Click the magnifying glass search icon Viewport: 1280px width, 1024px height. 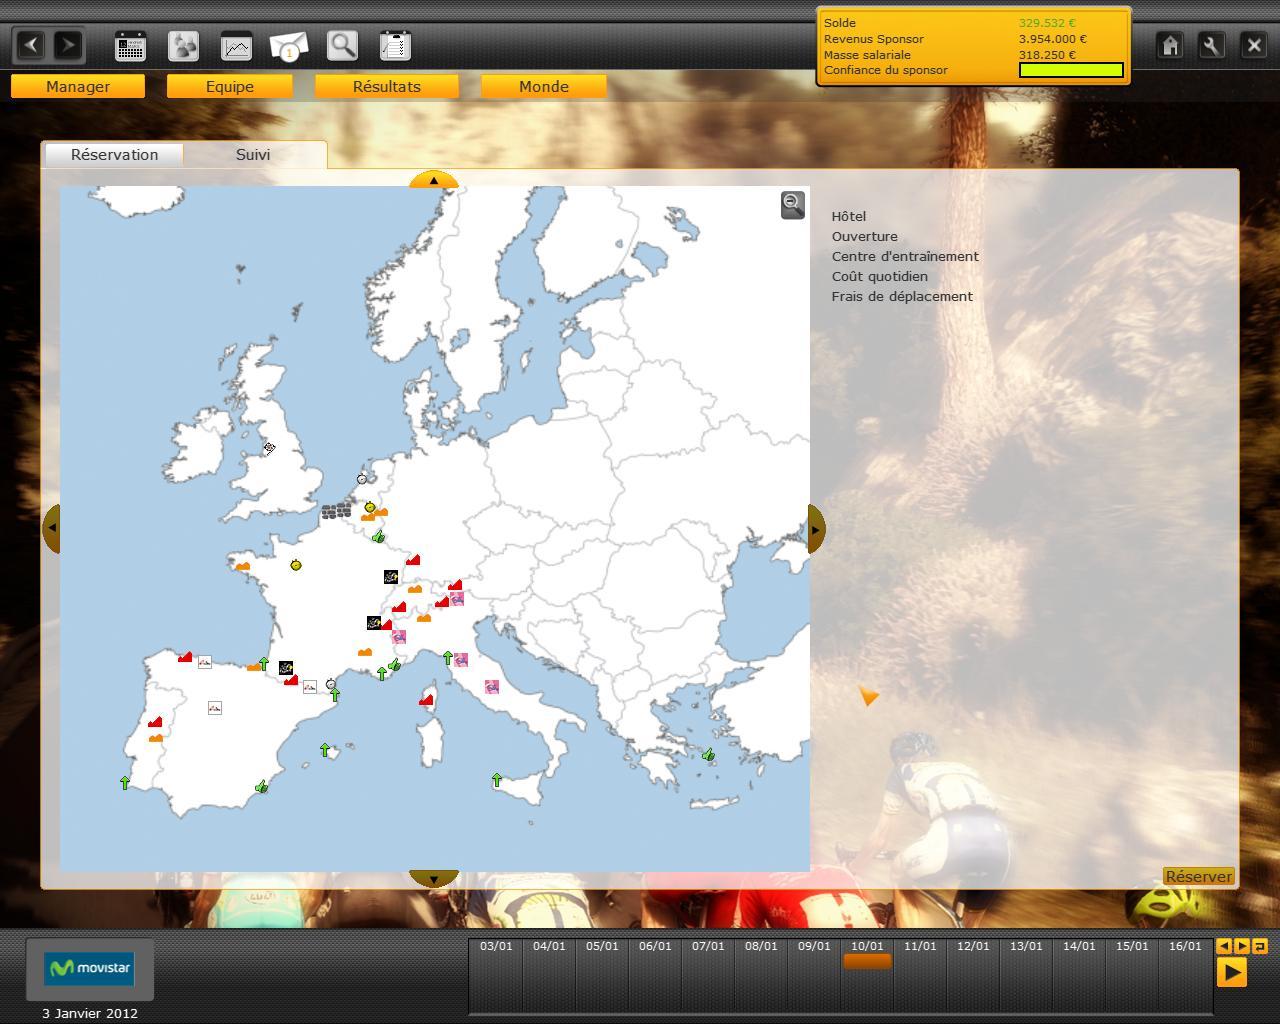(x=342, y=46)
